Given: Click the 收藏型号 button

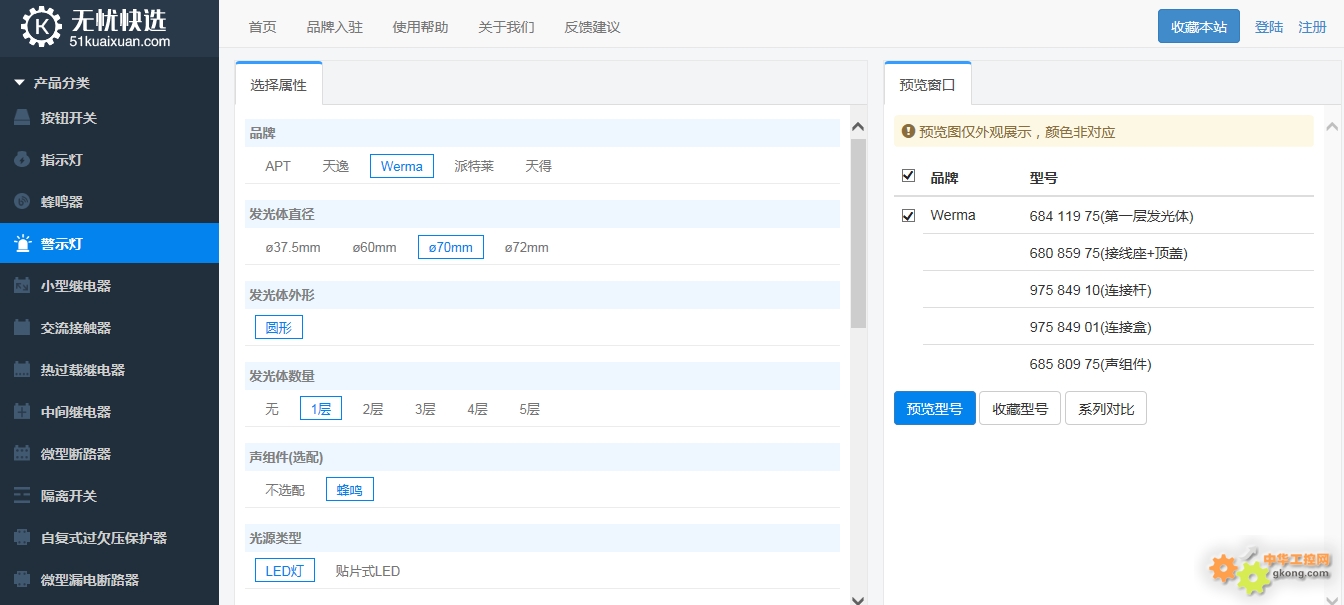Looking at the screenshot, I should click(x=1020, y=408).
